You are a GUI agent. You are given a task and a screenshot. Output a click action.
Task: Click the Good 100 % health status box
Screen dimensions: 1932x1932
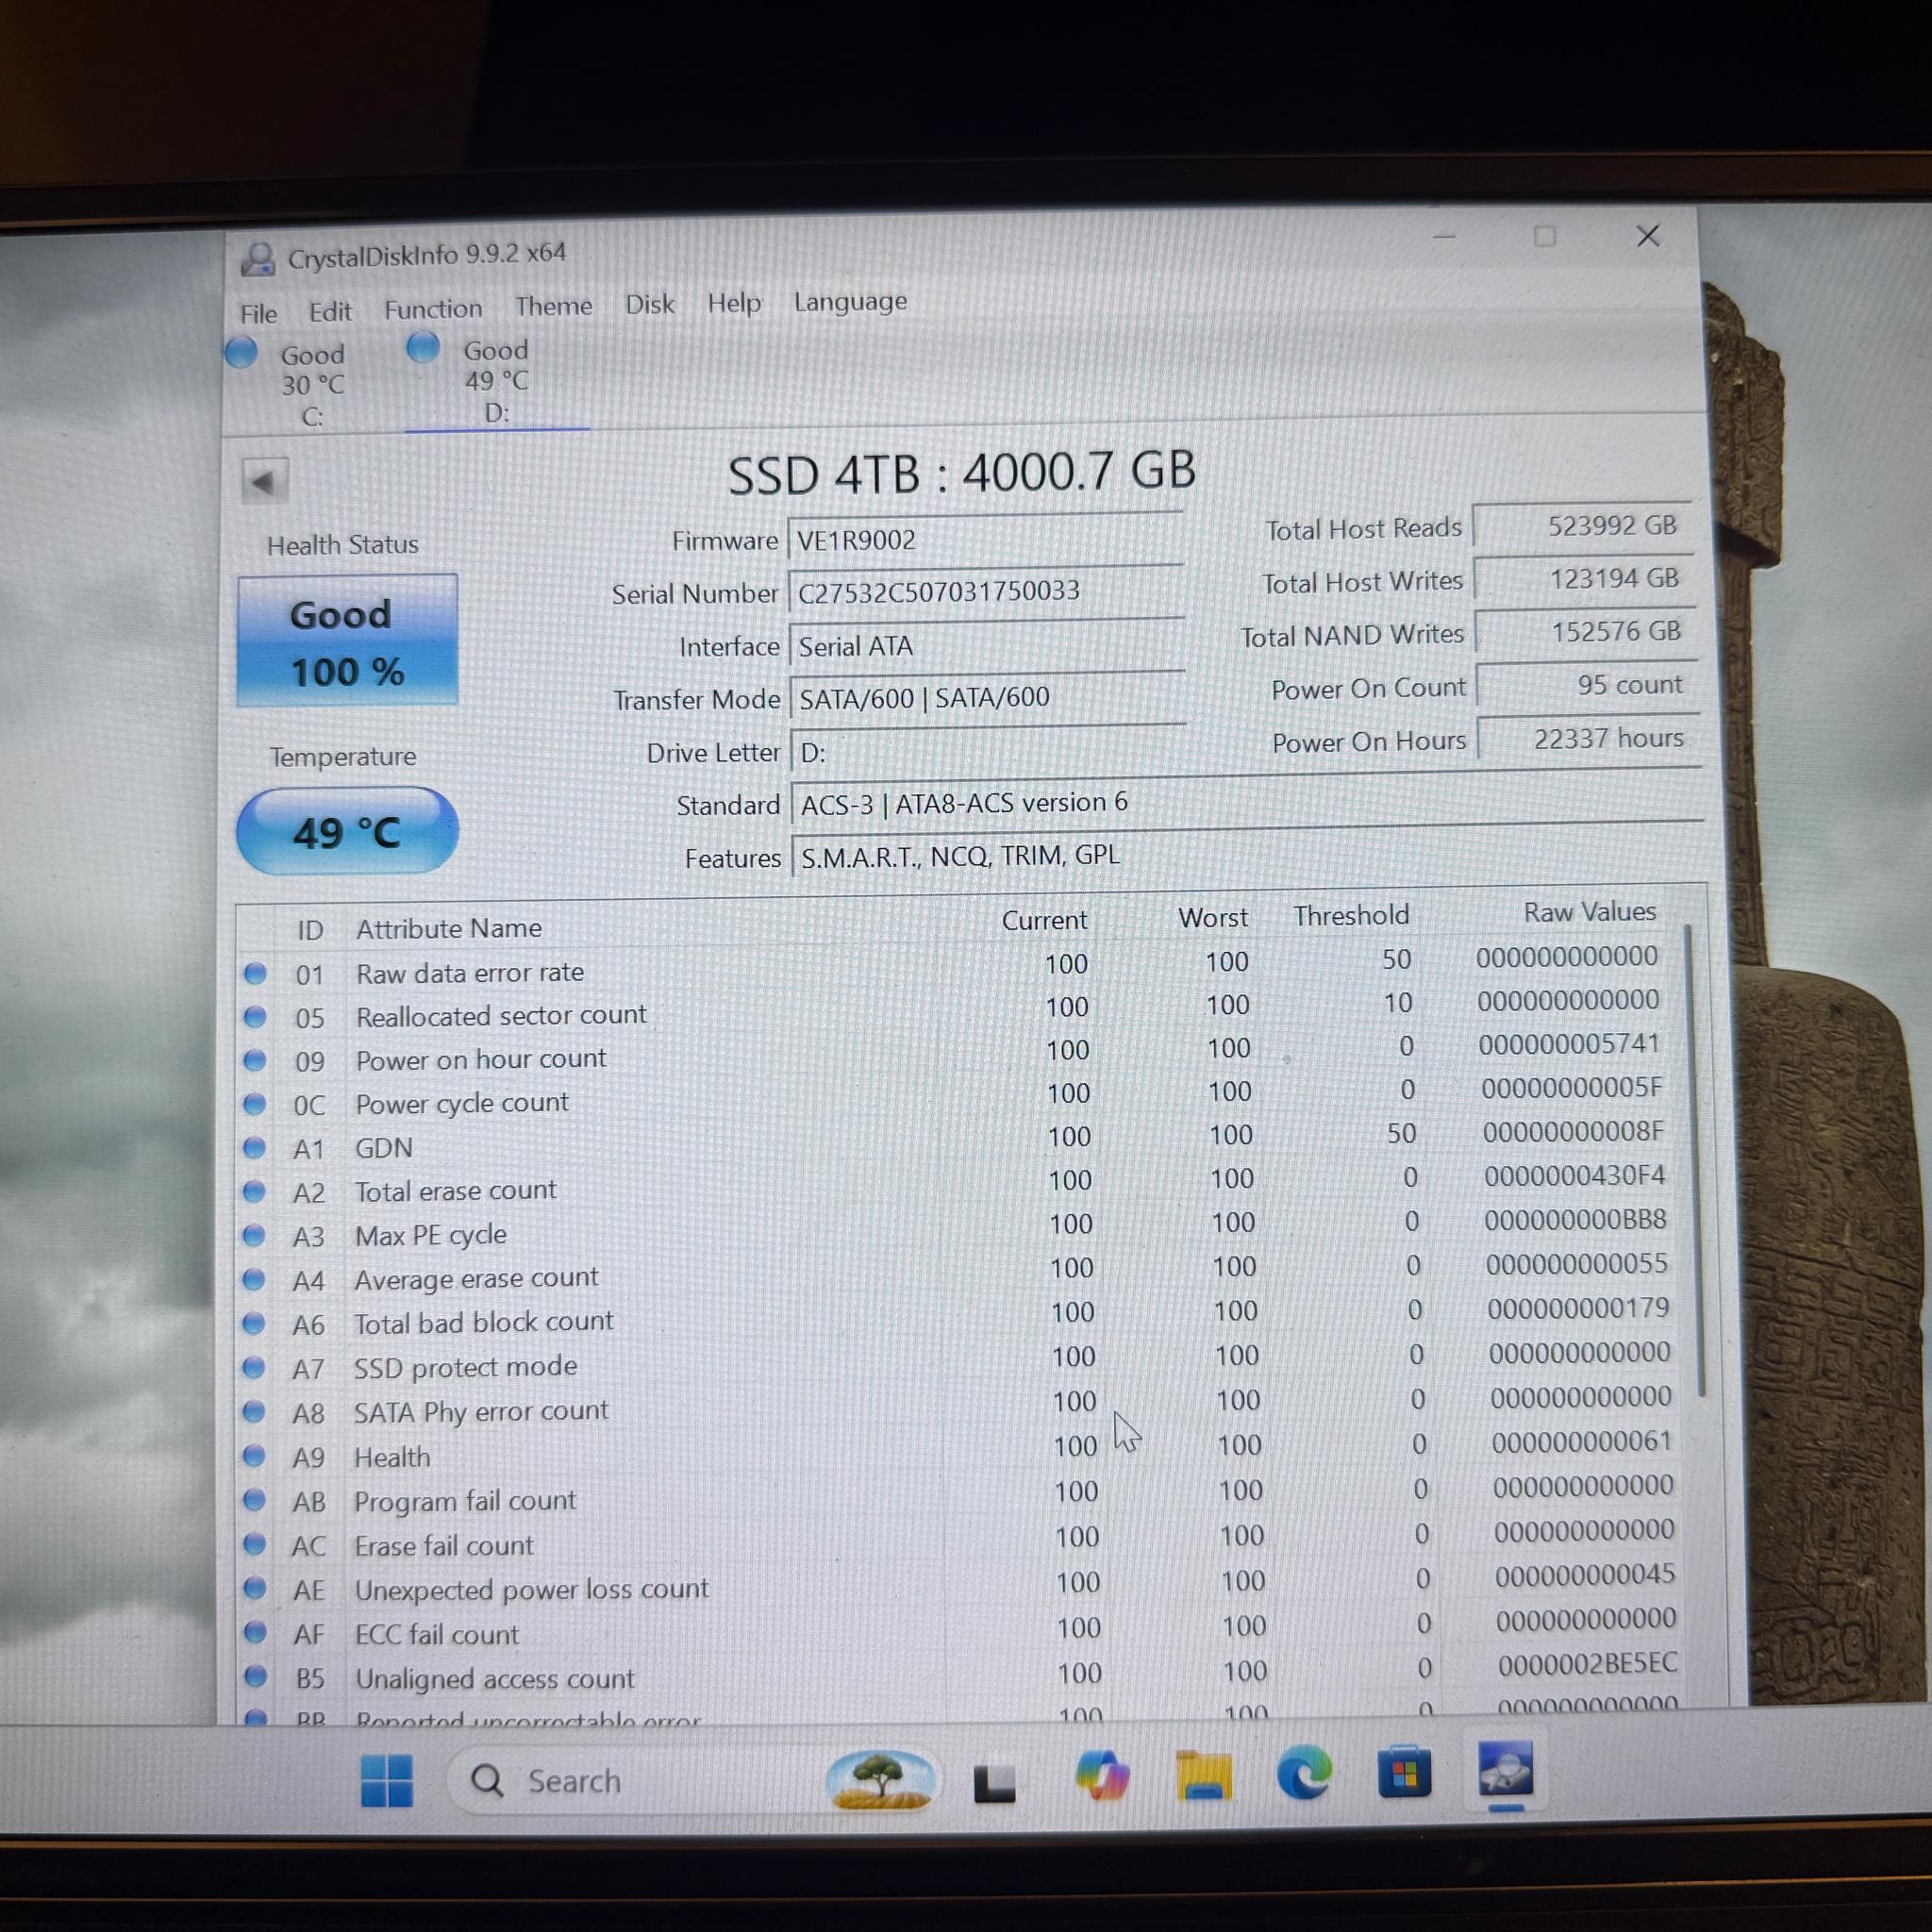pos(347,641)
